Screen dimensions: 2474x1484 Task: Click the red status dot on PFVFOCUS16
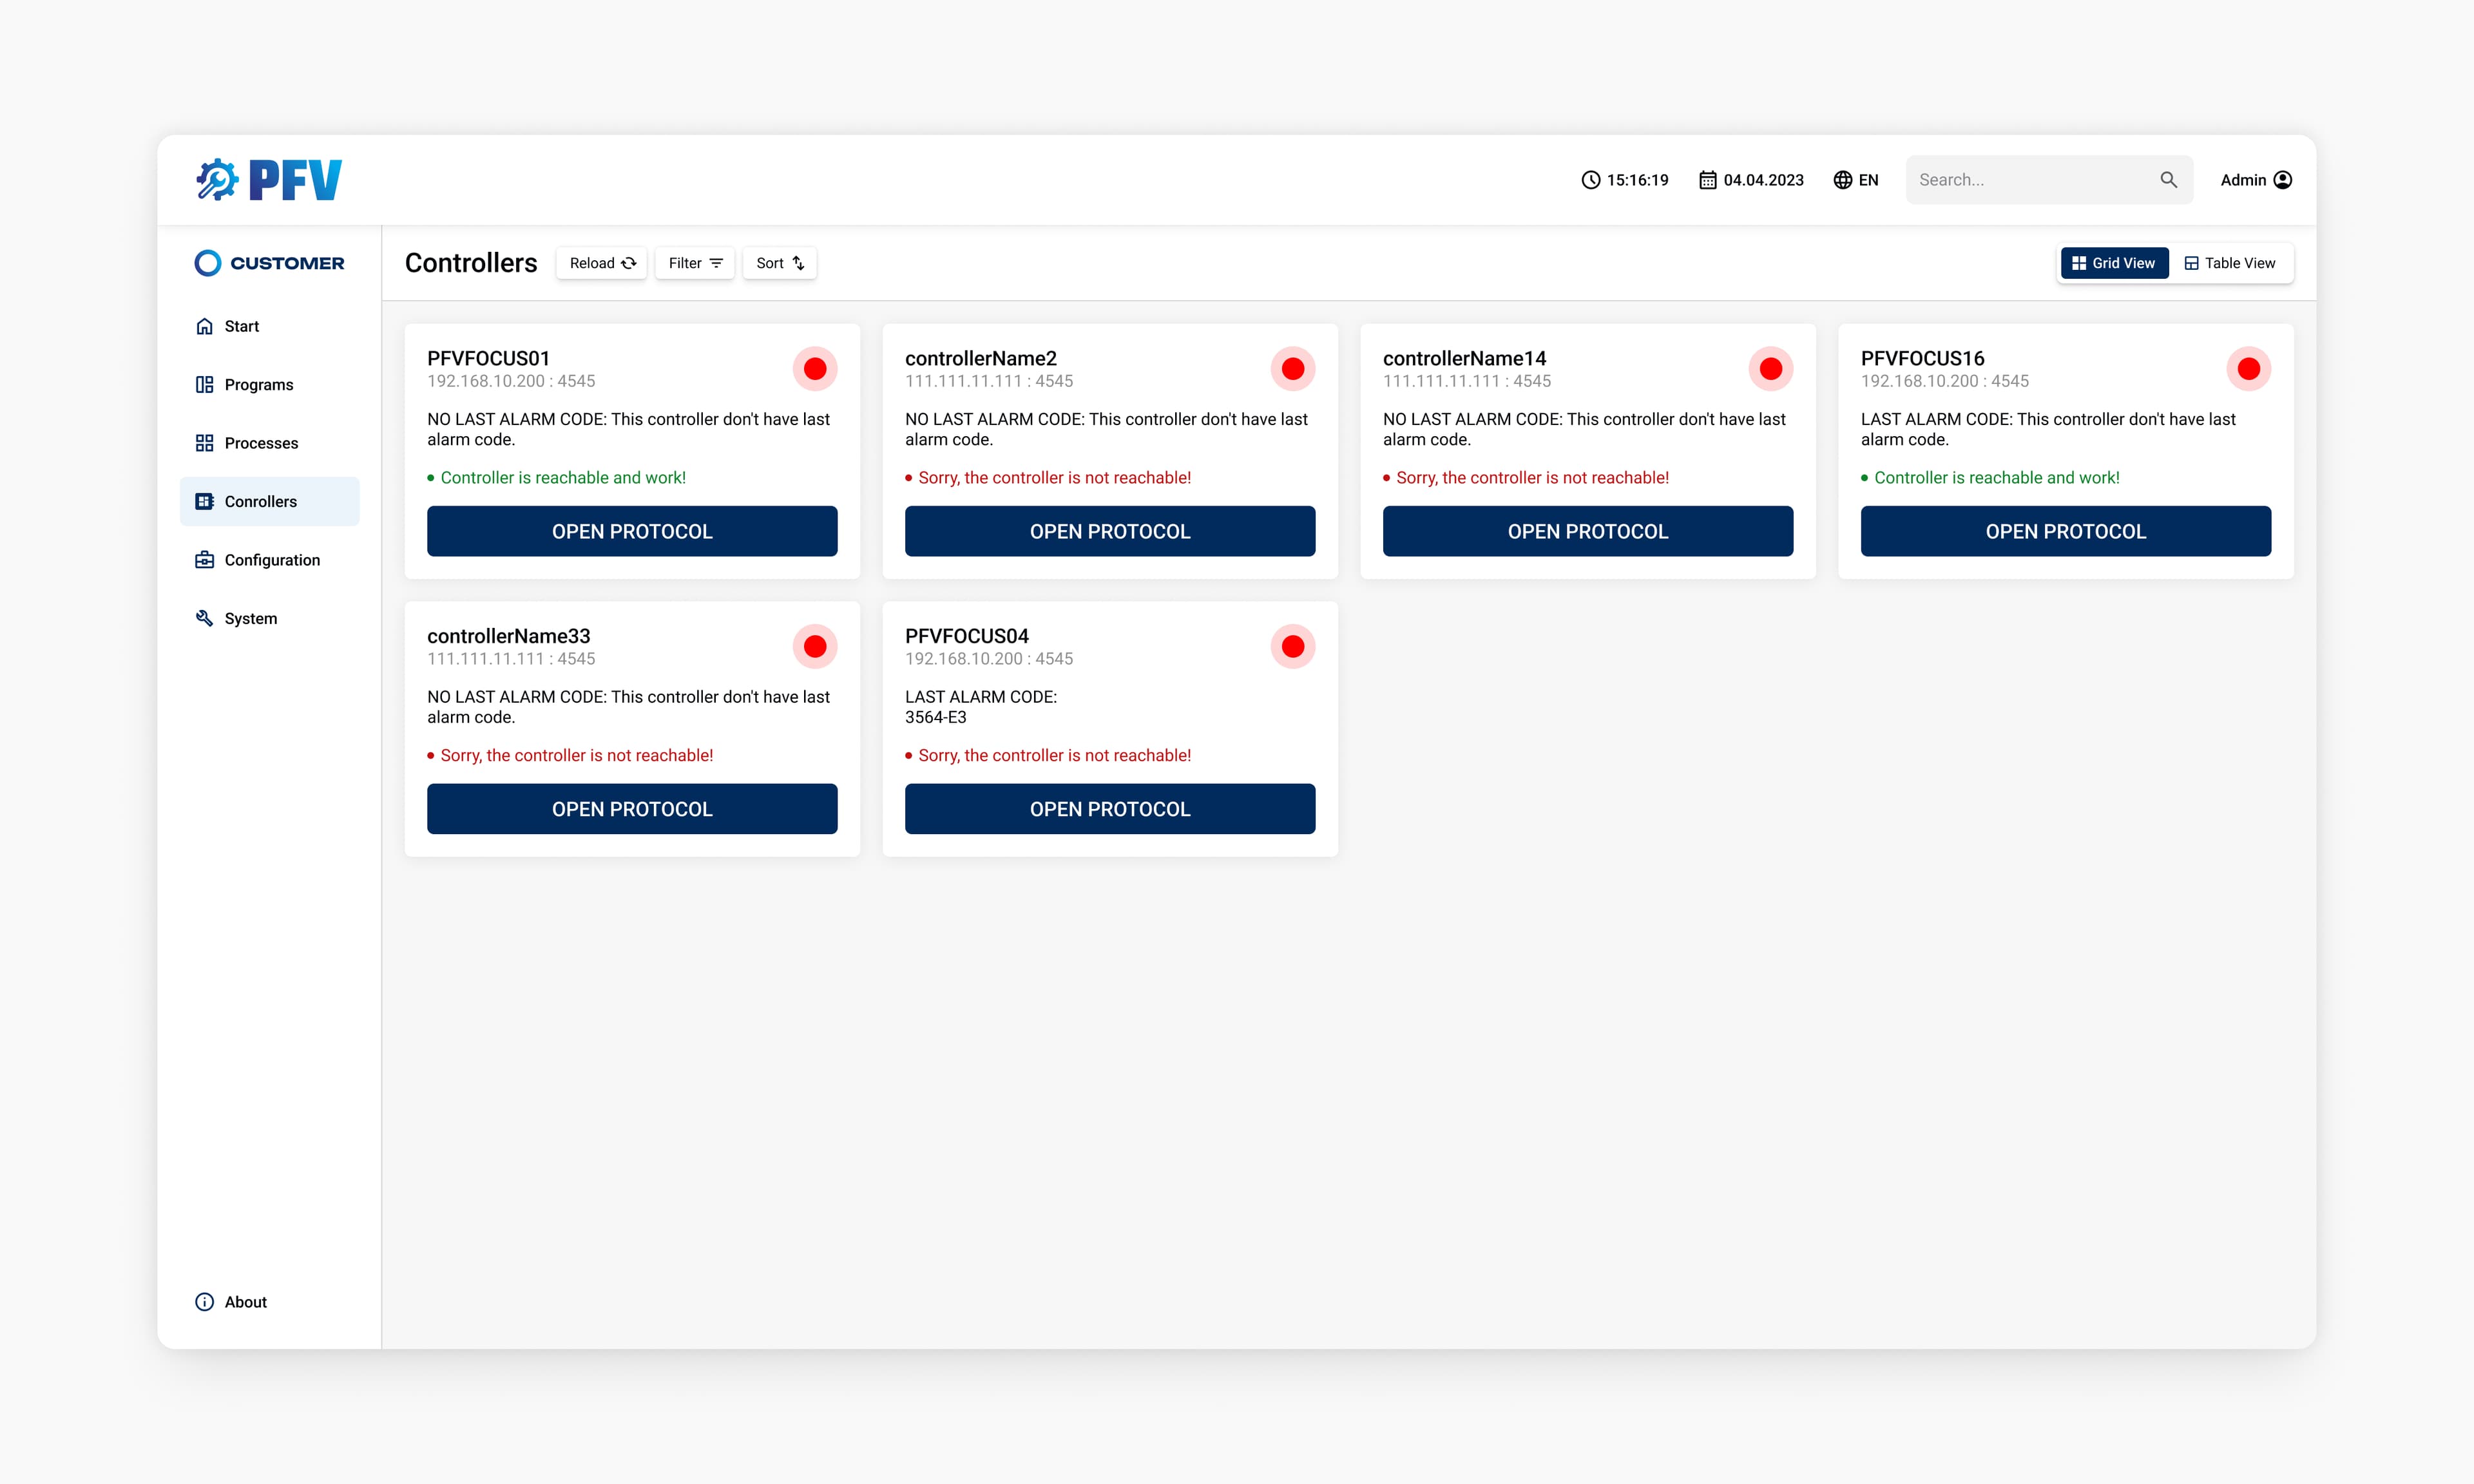[x=2249, y=369]
